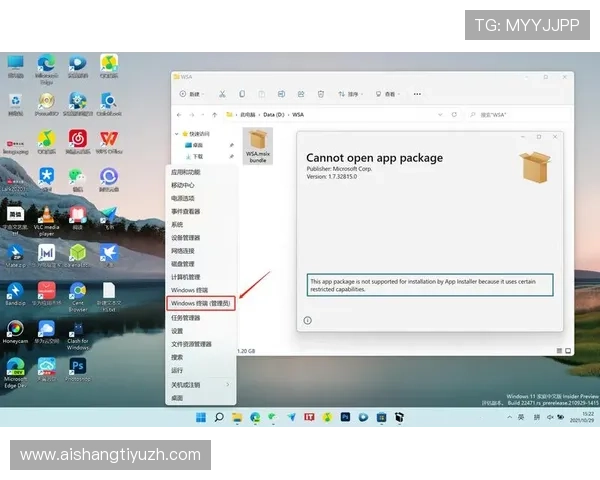The width and height of the screenshot is (600, 480).
Task: Open Photoshop desktop shortcut
Action: [x=77, y=367]
